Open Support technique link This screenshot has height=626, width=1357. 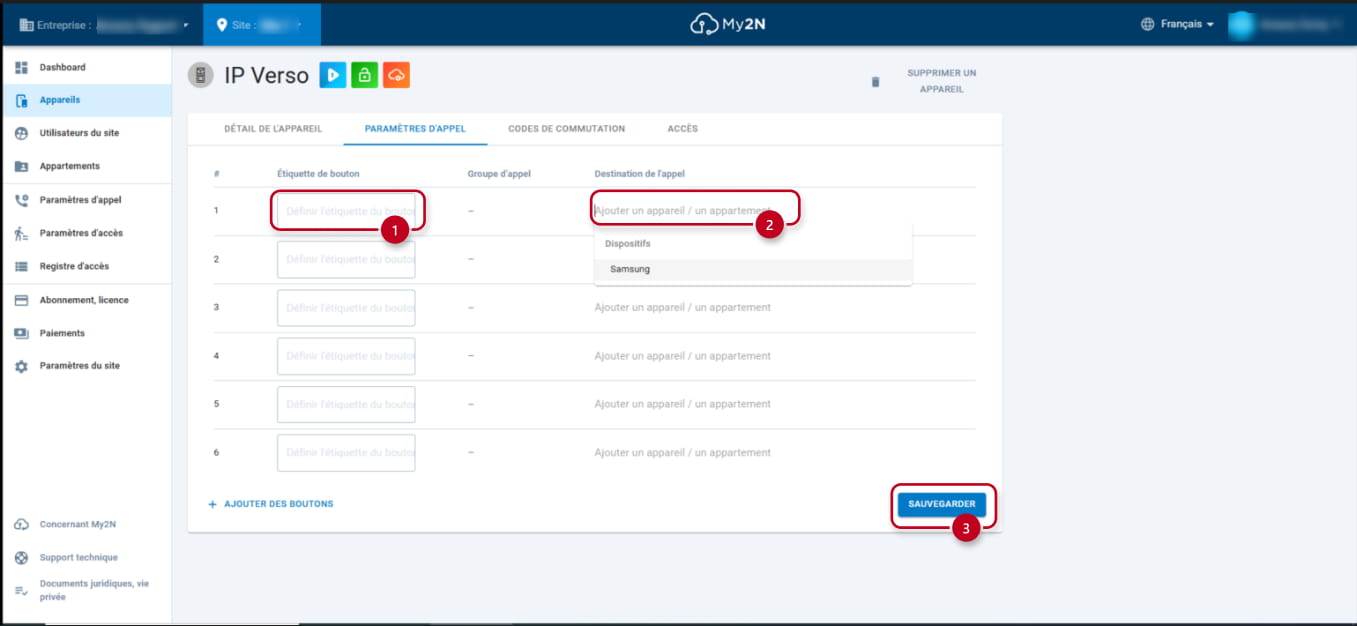pyautogui.click(x=78, y=557)
